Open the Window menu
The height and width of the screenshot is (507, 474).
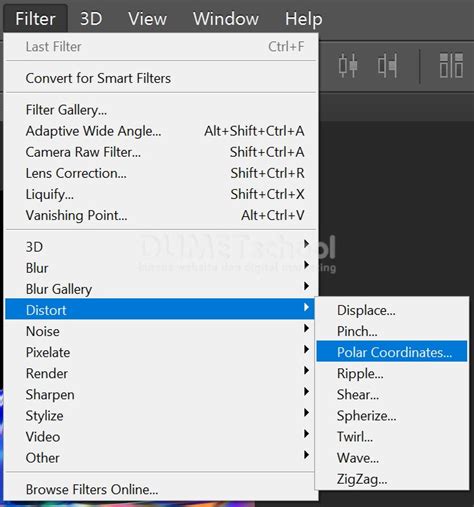click(226, 19)
